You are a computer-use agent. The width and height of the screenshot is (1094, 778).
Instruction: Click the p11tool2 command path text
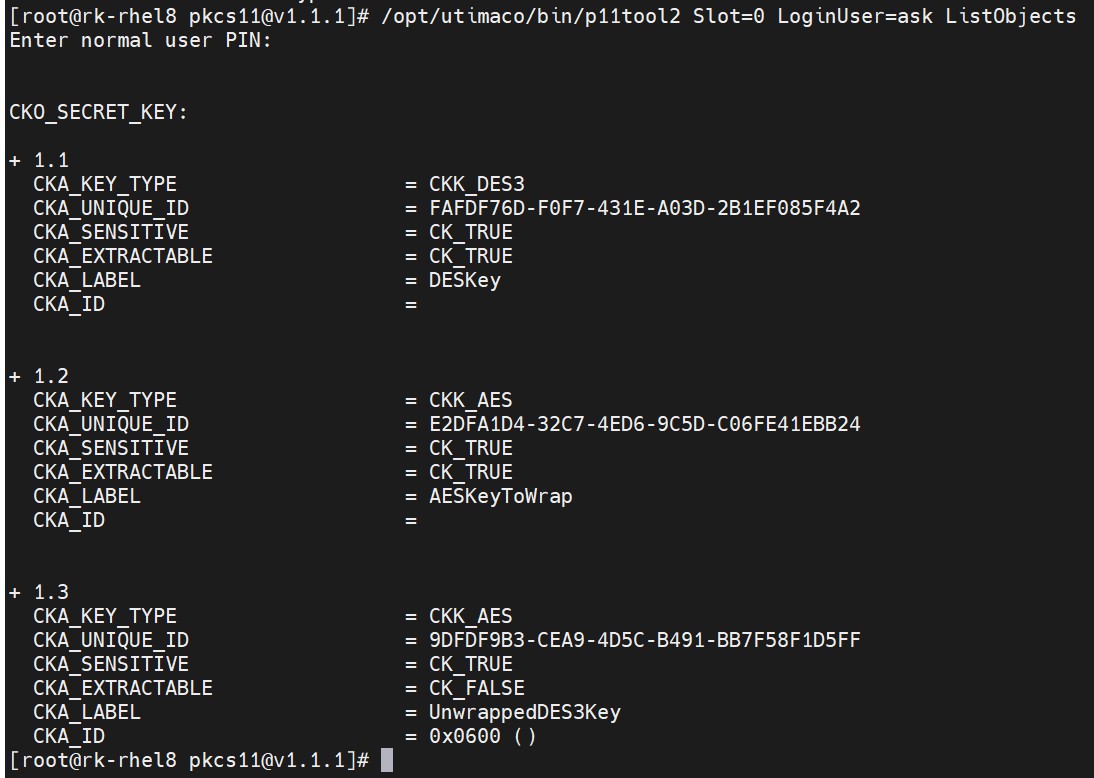click(x=530, y=16)
